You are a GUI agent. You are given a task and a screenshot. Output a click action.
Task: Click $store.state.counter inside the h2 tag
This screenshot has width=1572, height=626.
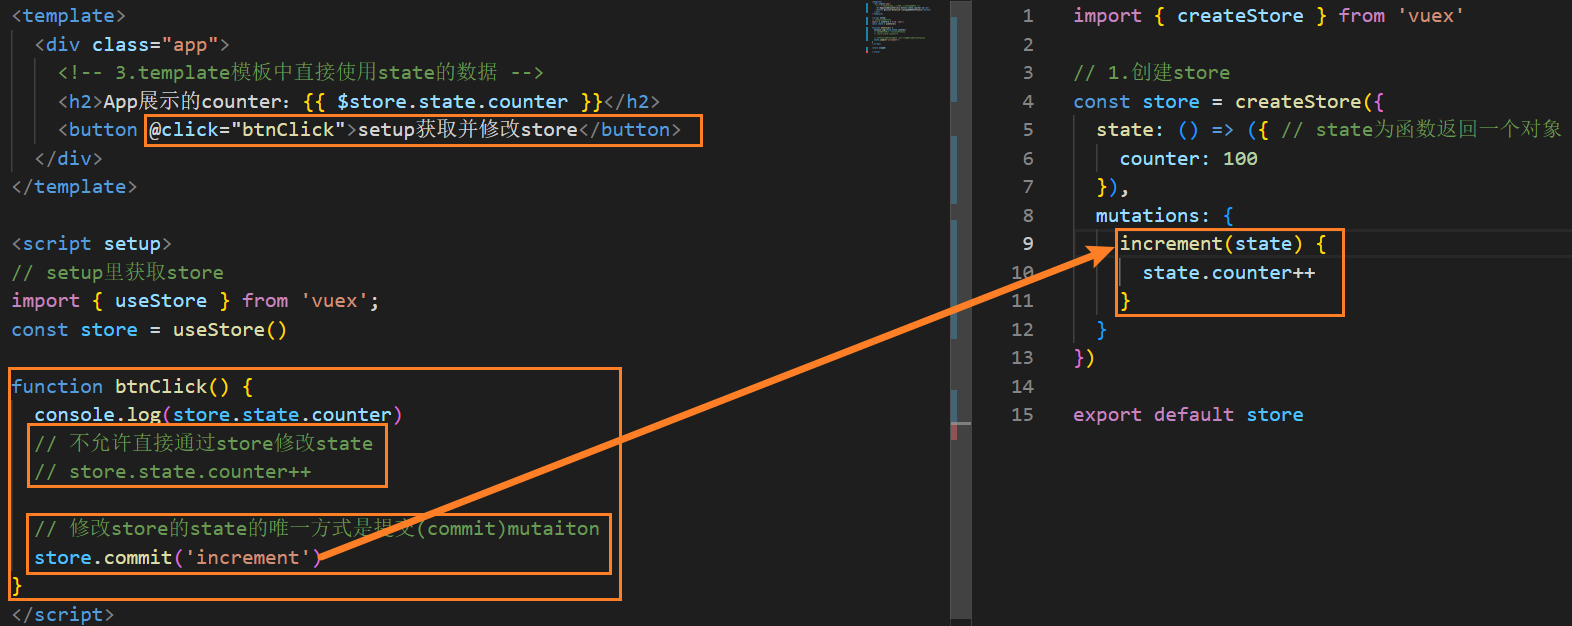pyautogui.click(x=452, y=101)
